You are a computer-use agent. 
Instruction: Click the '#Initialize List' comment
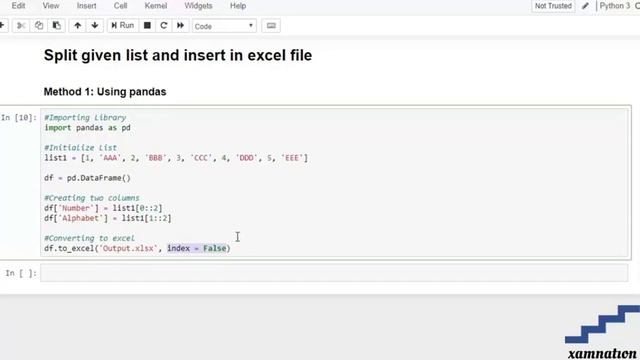point(80,148)
